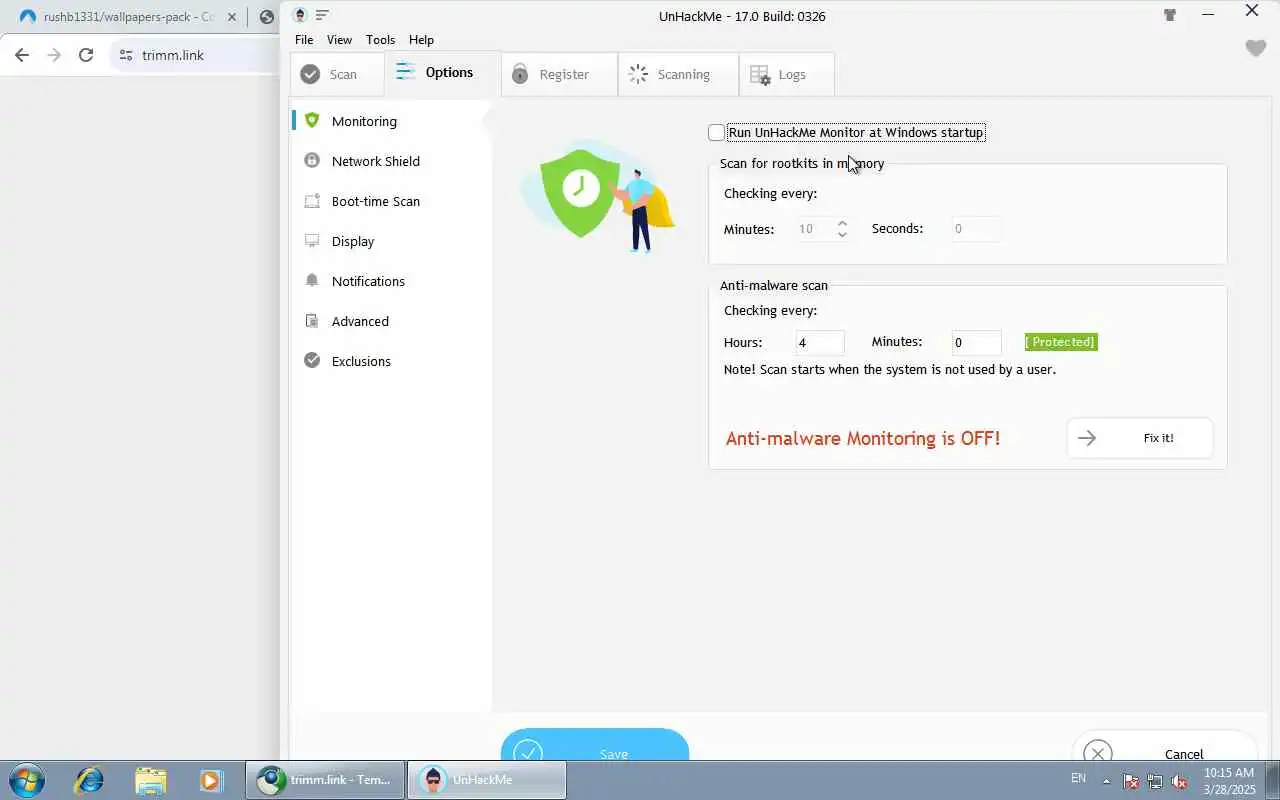Open Windows Explorer folder from taskbar

(x=150, y=780)
